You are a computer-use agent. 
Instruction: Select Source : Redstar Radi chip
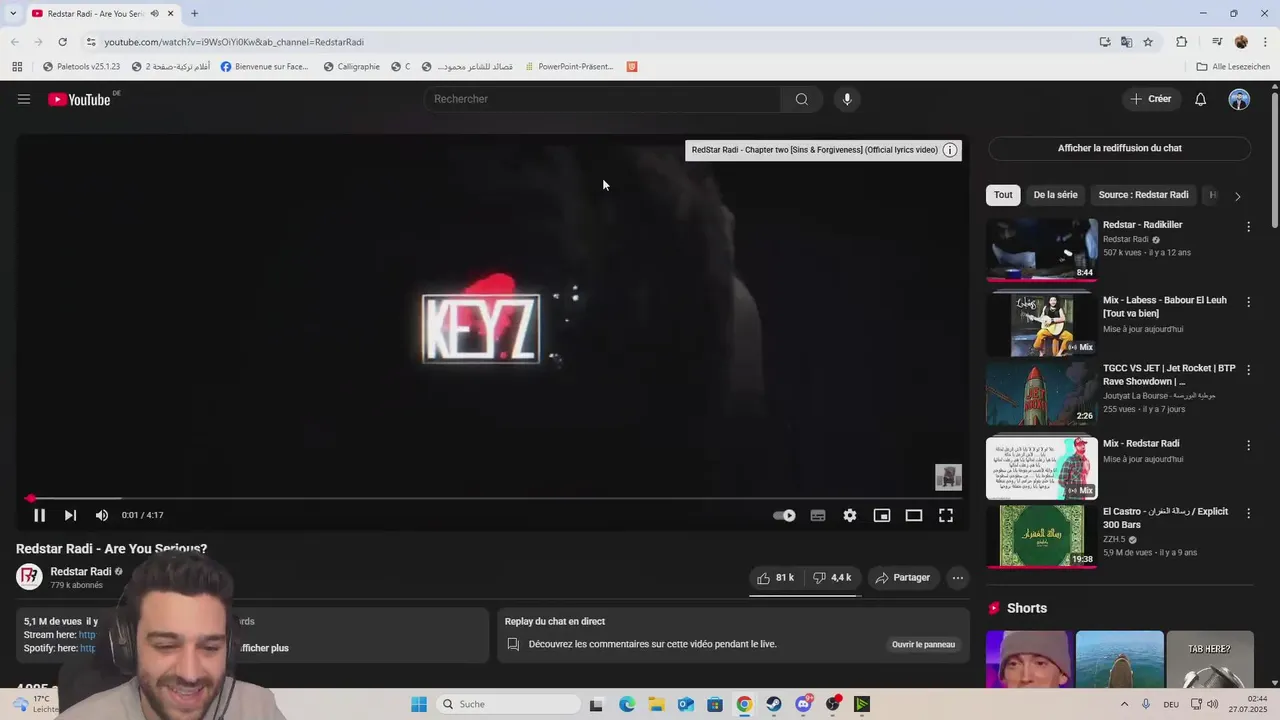(x=1143, y=195)
